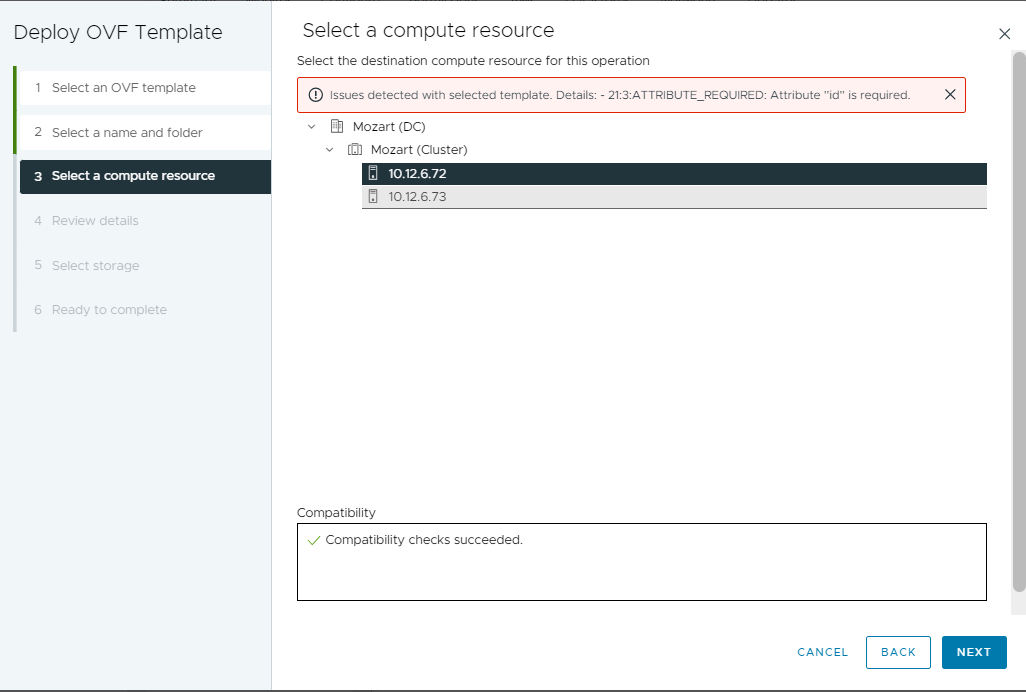Select the Mozart (DC) datacenter label
Image resolution: width=1026 pixels, height=692 pixels.
click(389, 127)
